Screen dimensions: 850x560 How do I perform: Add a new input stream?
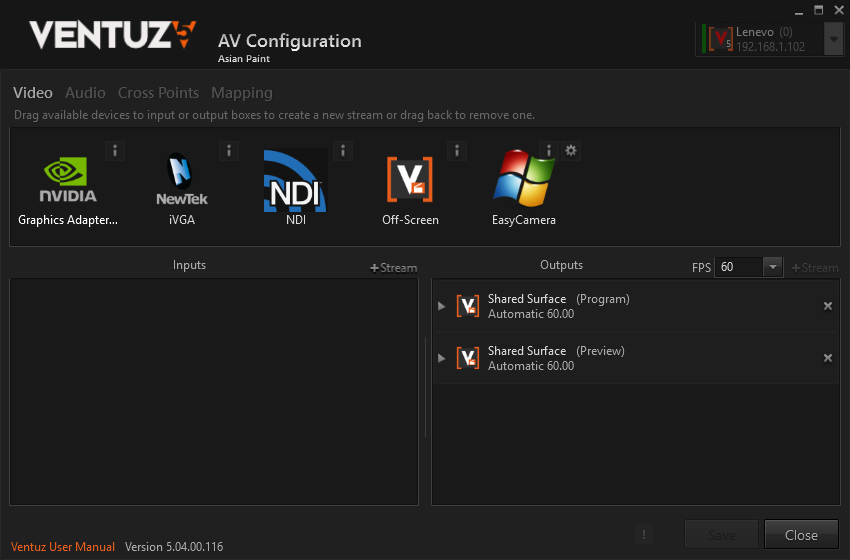pos(394,268)
